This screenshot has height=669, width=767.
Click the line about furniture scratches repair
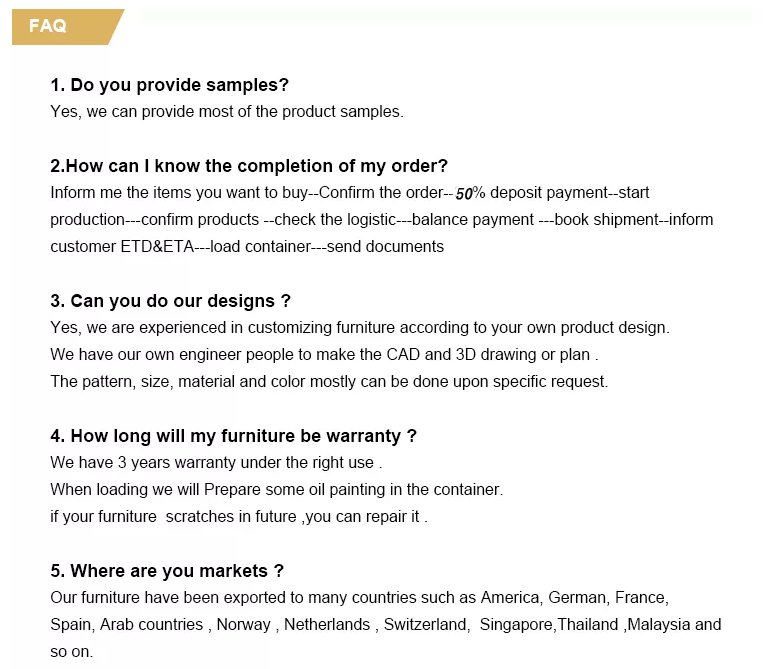tap(239, 517)
